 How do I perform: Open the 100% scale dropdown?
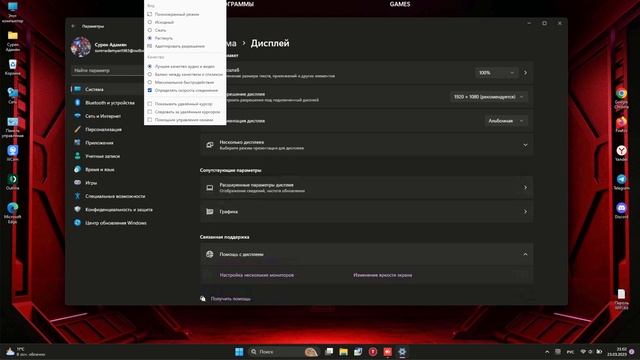(496, 73)
